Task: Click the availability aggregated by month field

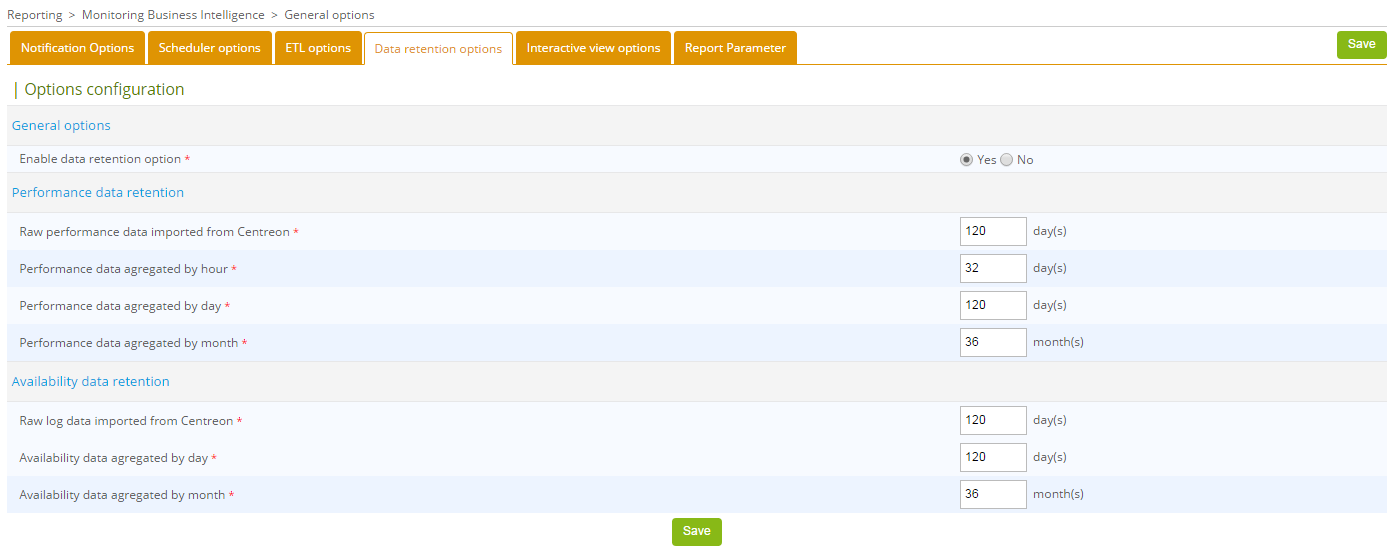Action: pyautogui.click(x=992, y=494)
